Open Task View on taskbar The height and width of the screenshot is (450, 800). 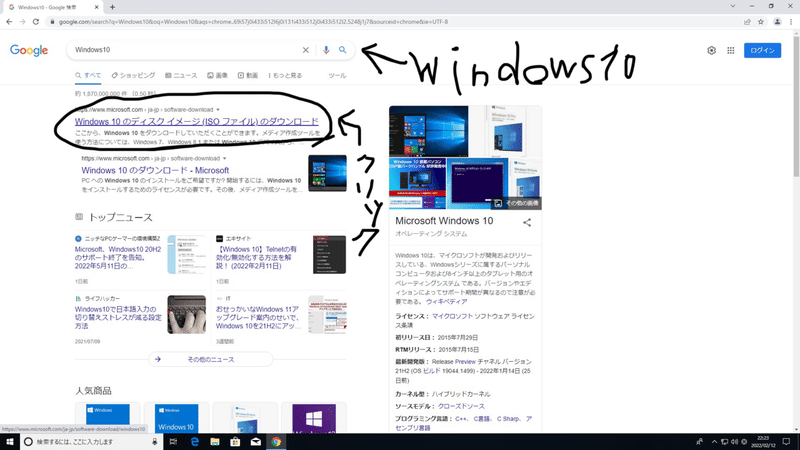[173, 442]
